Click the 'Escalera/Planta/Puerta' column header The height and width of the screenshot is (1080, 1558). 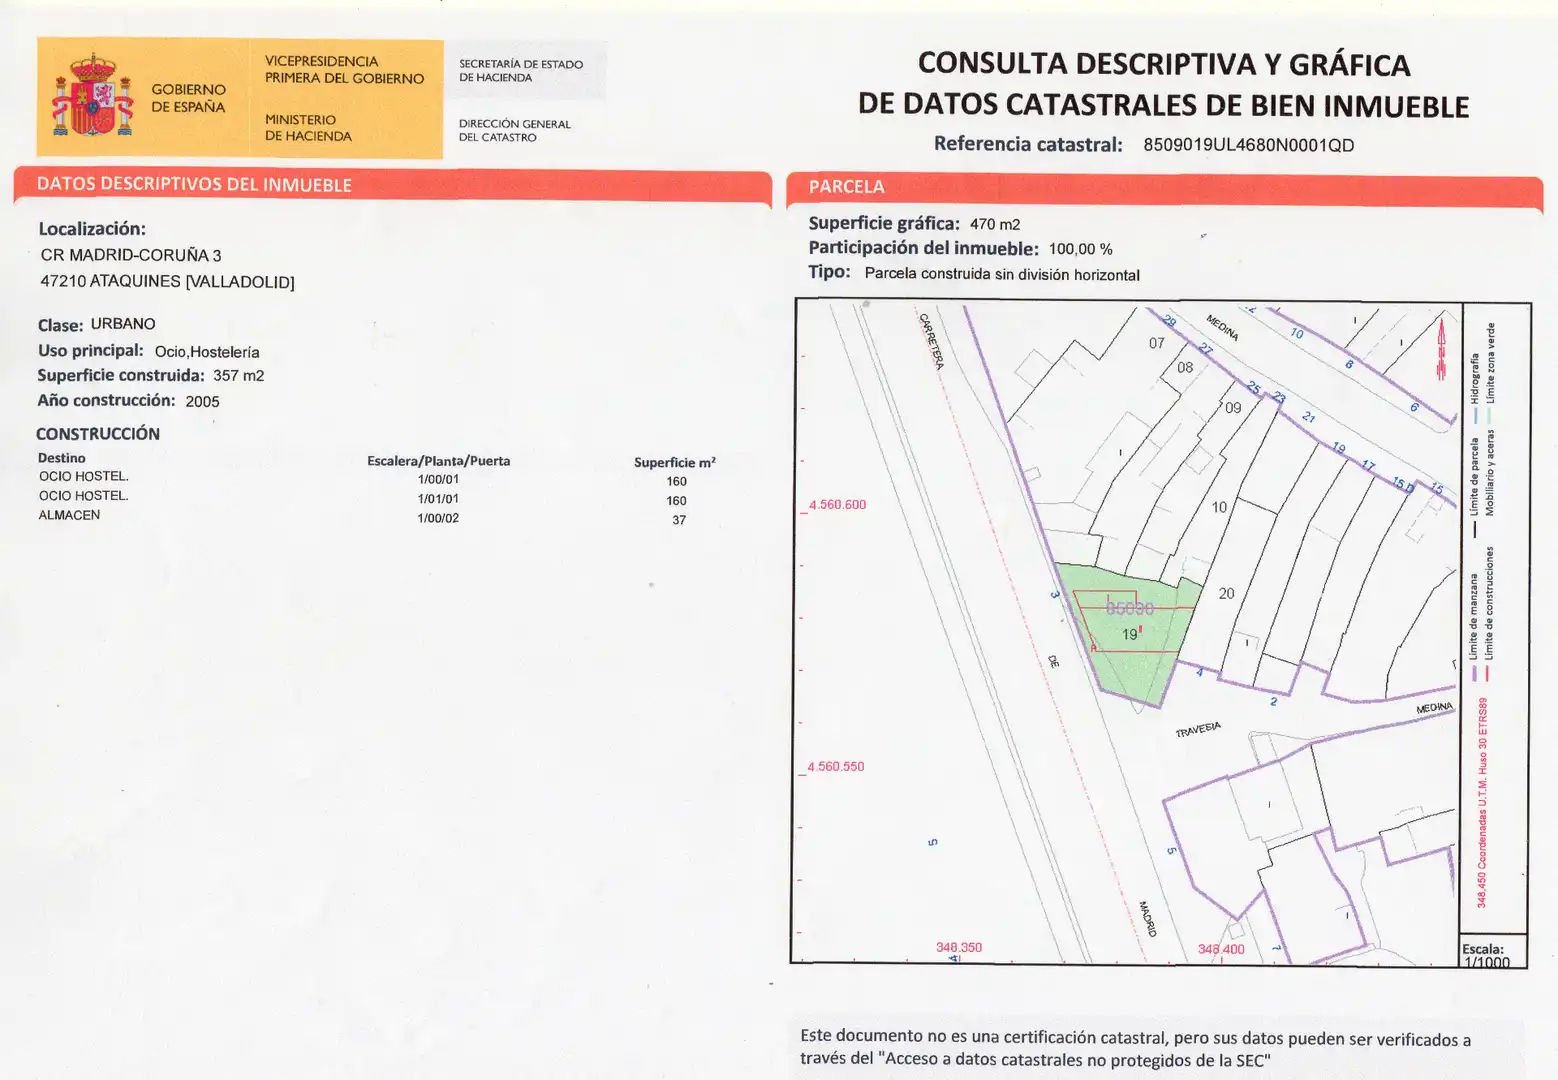[x=438, y=461]
